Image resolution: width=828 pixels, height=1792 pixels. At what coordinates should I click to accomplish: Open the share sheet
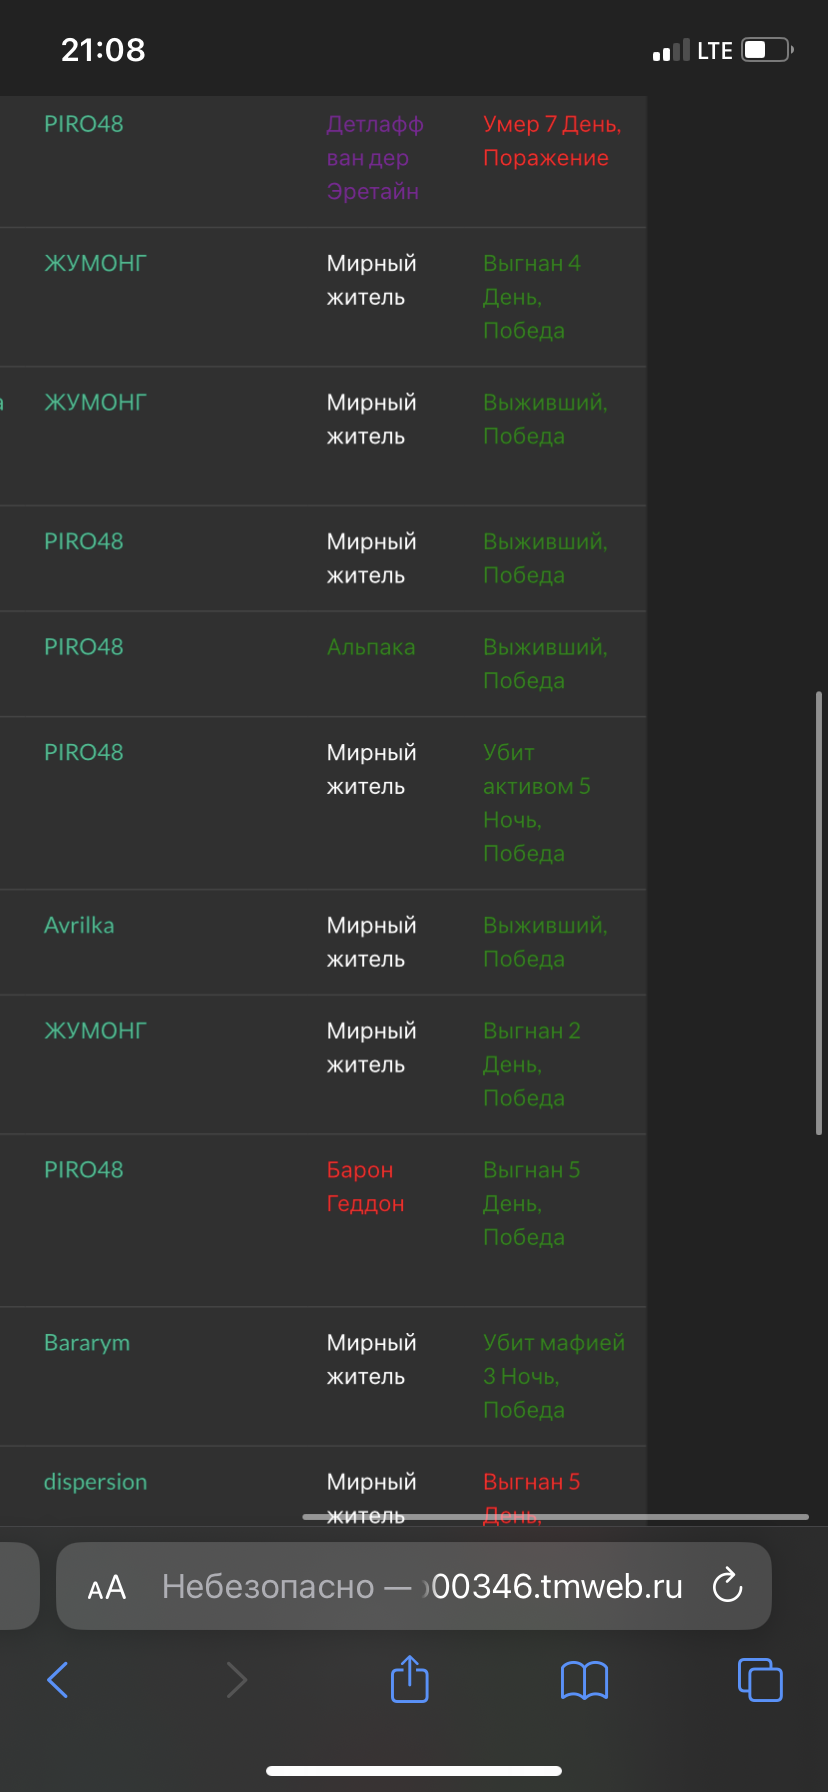tap(409, 1680)
